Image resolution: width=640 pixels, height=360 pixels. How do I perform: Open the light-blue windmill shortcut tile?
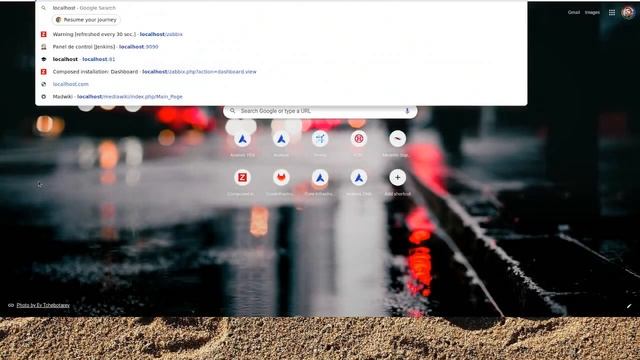click(x=320, y=139)
